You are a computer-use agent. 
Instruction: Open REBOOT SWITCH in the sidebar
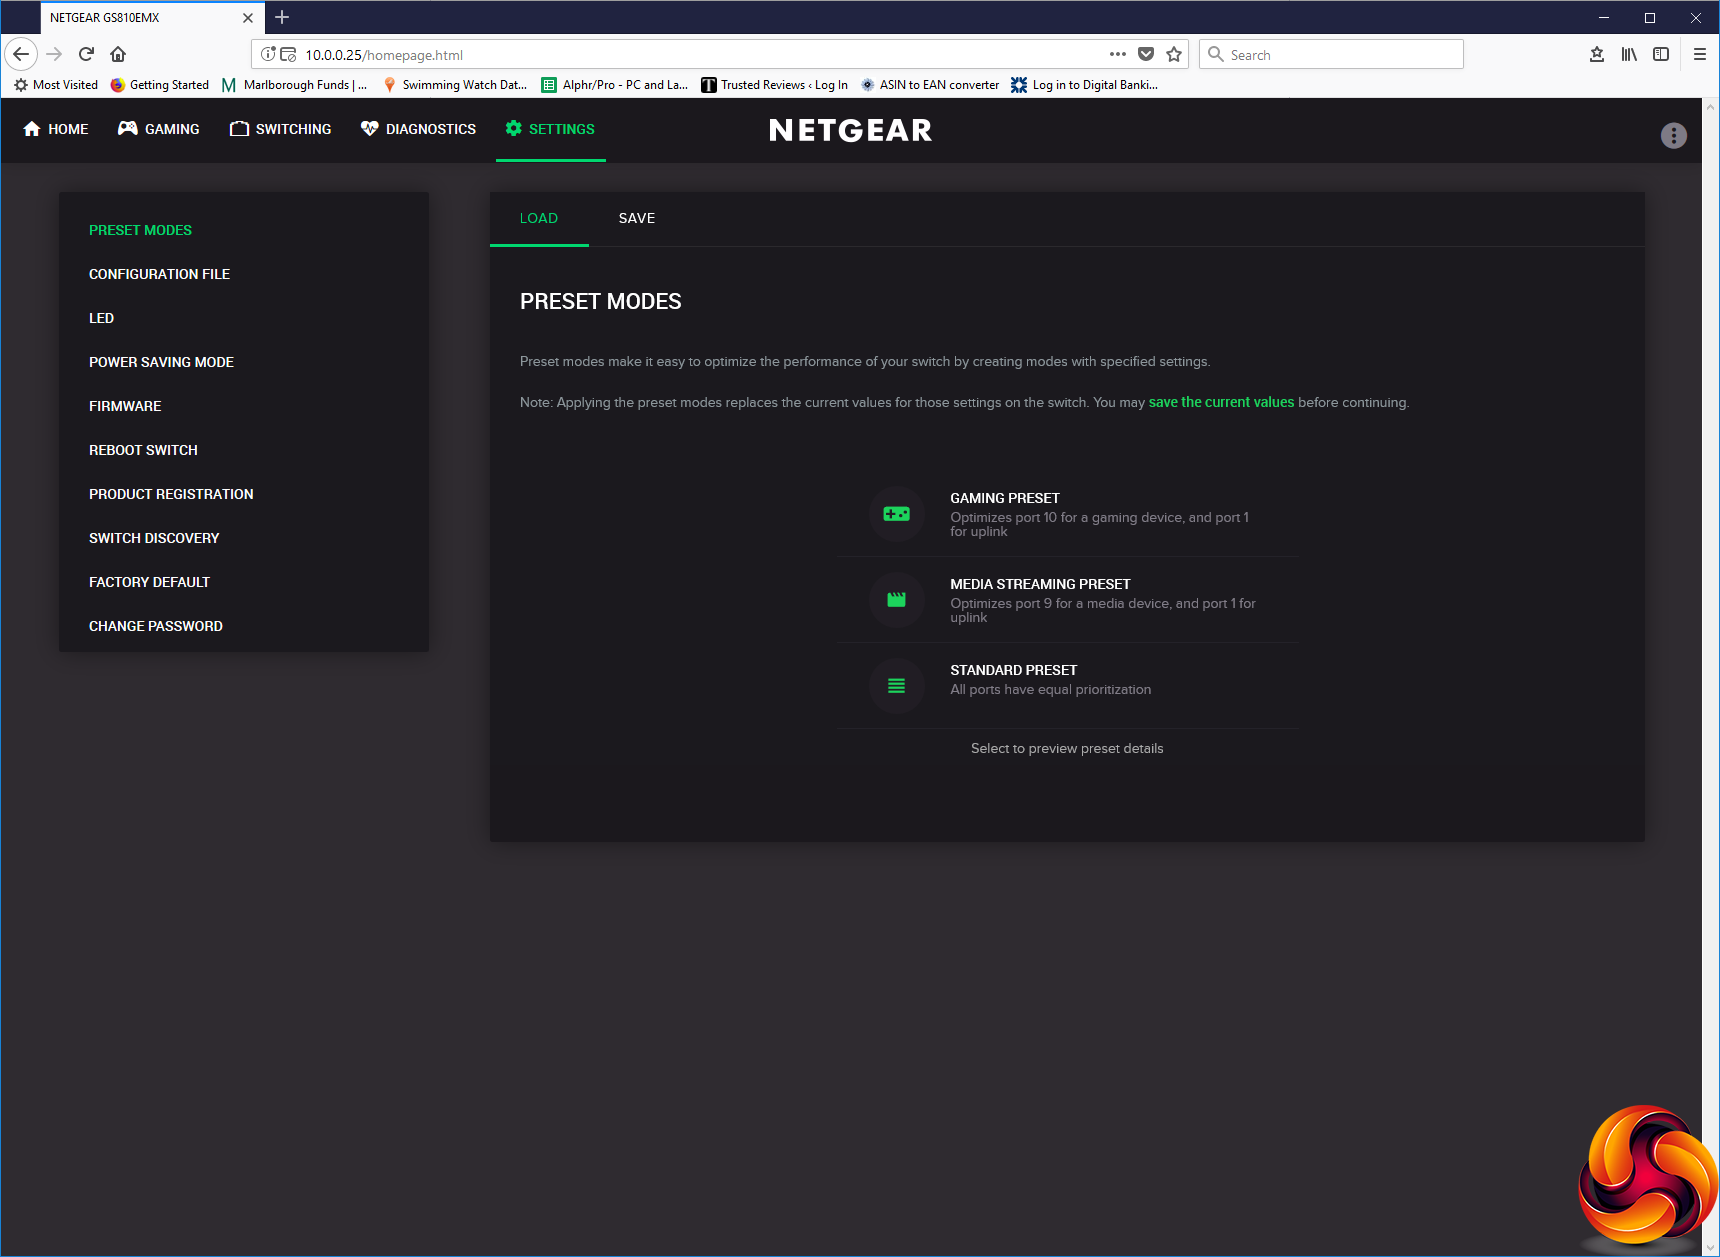pos(143,450)
